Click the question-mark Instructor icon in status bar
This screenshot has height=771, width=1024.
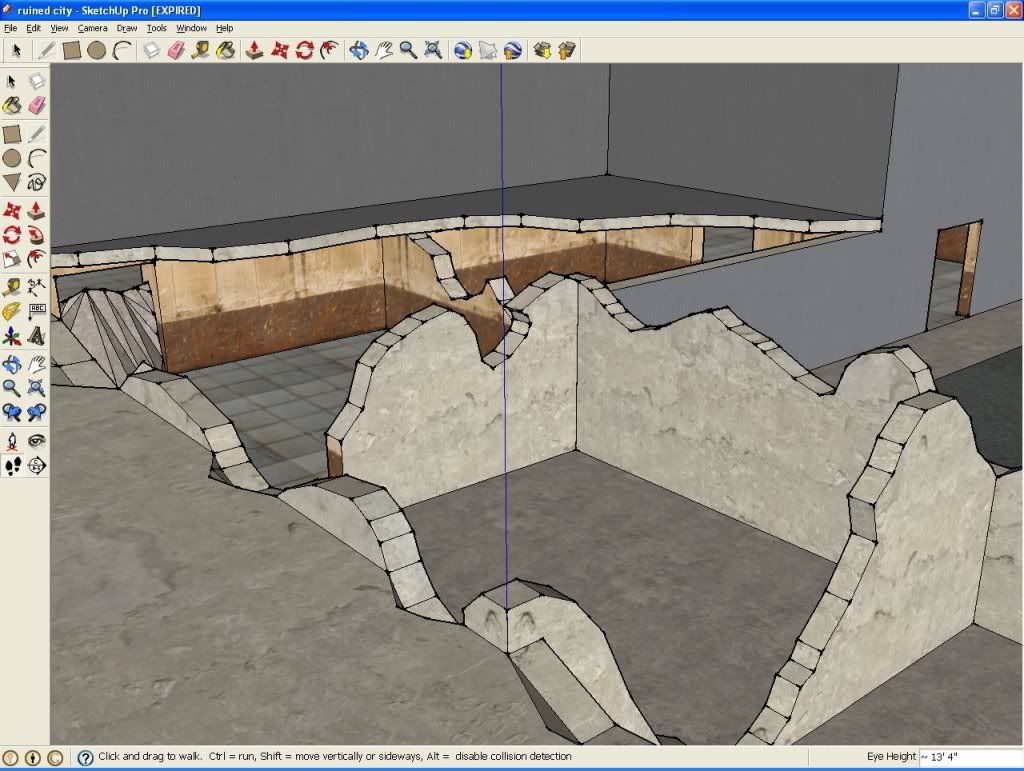coord(85,757)
